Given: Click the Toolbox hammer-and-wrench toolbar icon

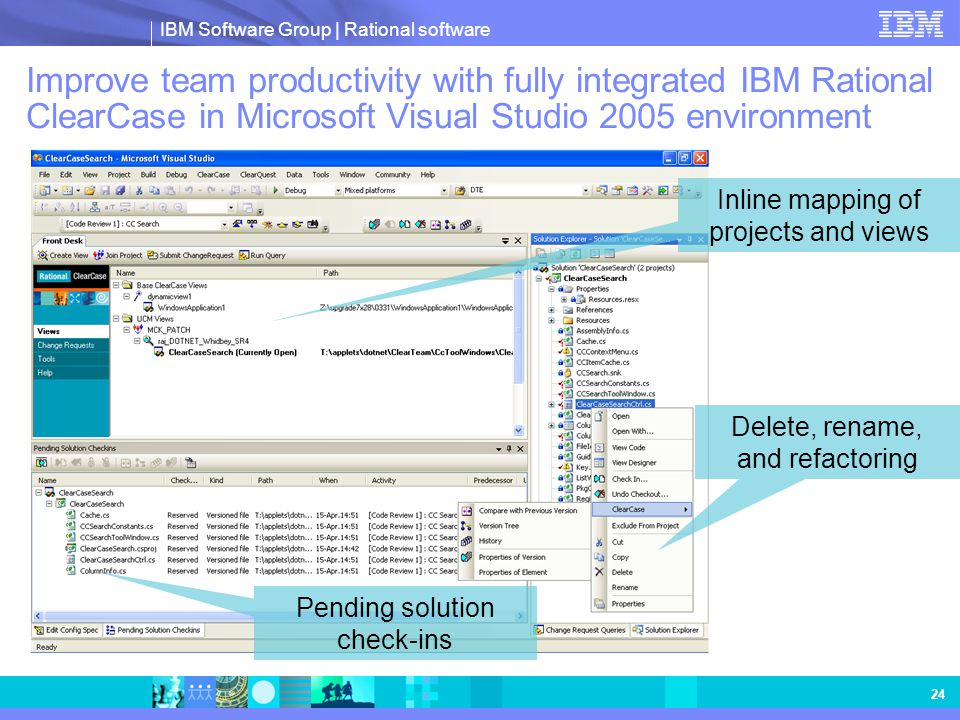Looking at the screenshot, I should [x=648, y=190].
